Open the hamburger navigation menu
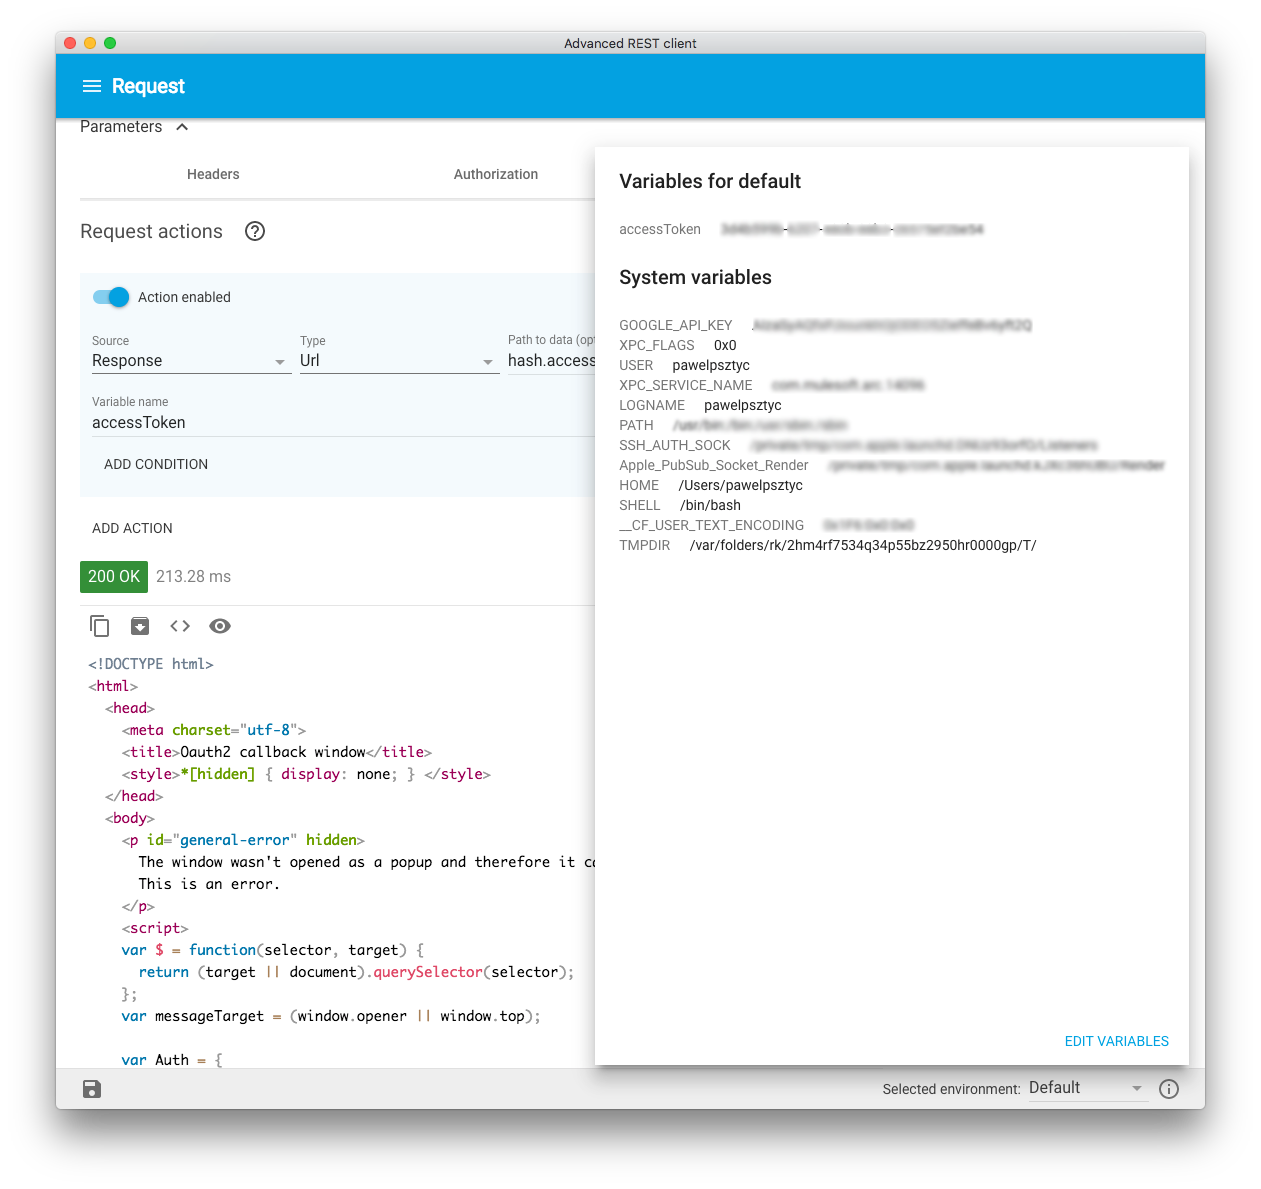1261x1189 pixels. (92, 86)
